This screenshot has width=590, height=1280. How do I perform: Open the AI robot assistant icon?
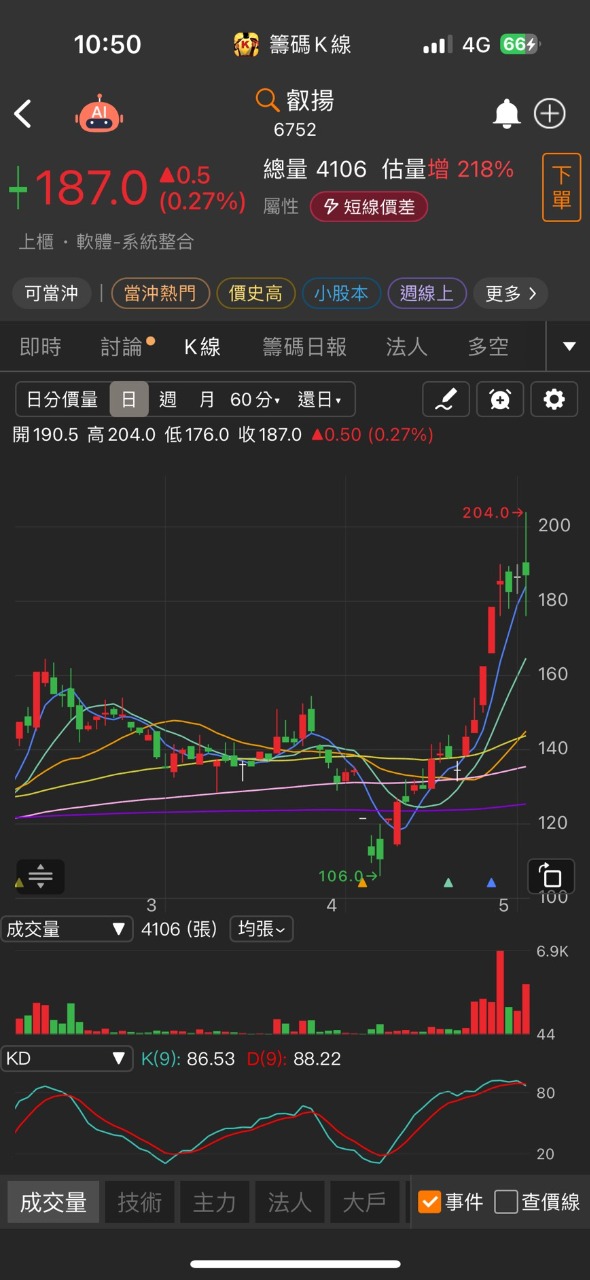click(99, 114)
